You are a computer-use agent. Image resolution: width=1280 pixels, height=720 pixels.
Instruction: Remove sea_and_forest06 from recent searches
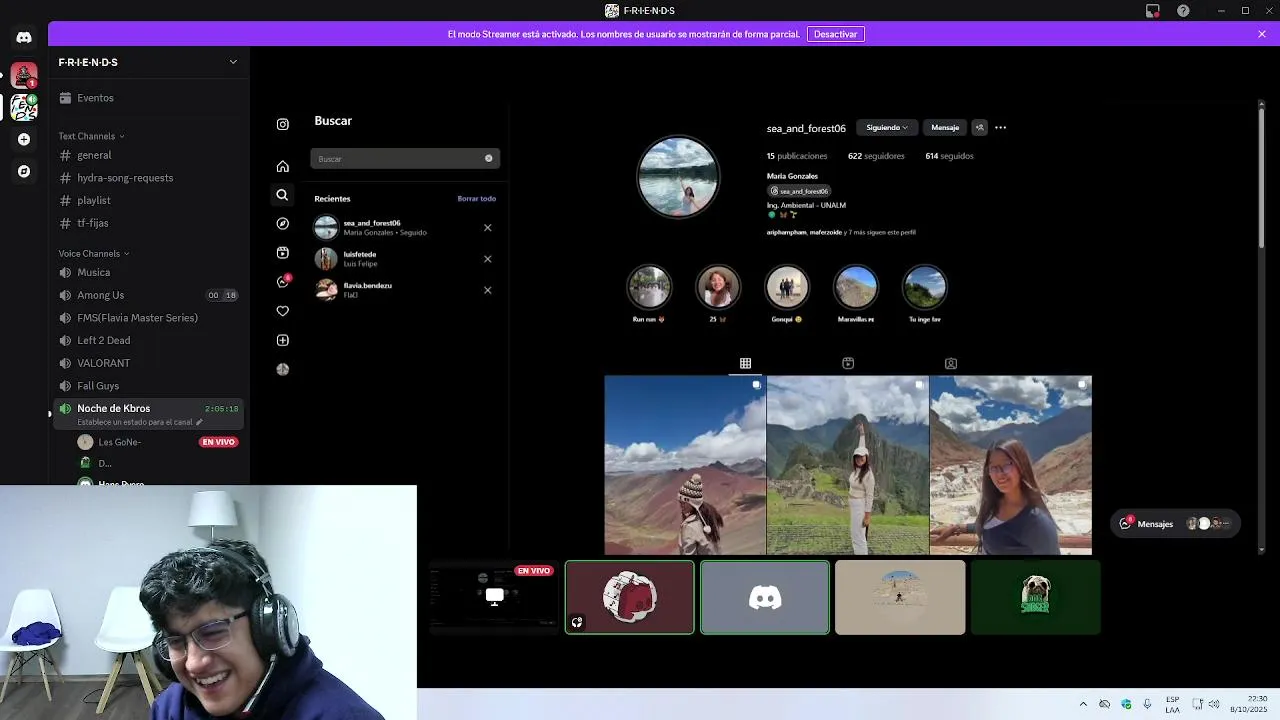(488, 227)
